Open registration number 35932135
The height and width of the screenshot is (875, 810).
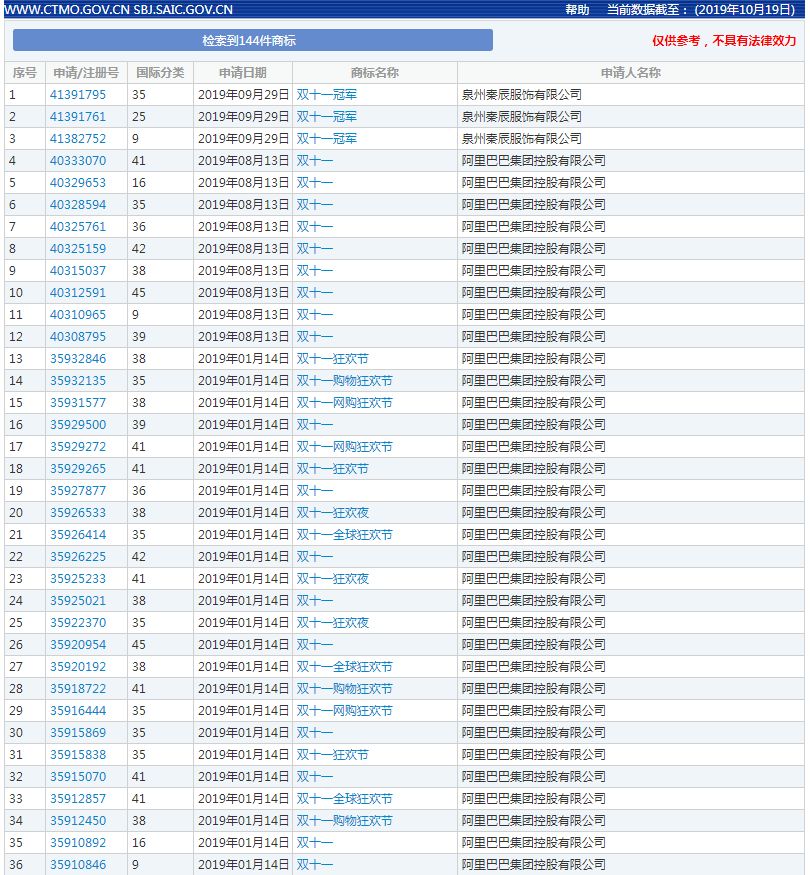pyautogui.click(x=78, y=381)
